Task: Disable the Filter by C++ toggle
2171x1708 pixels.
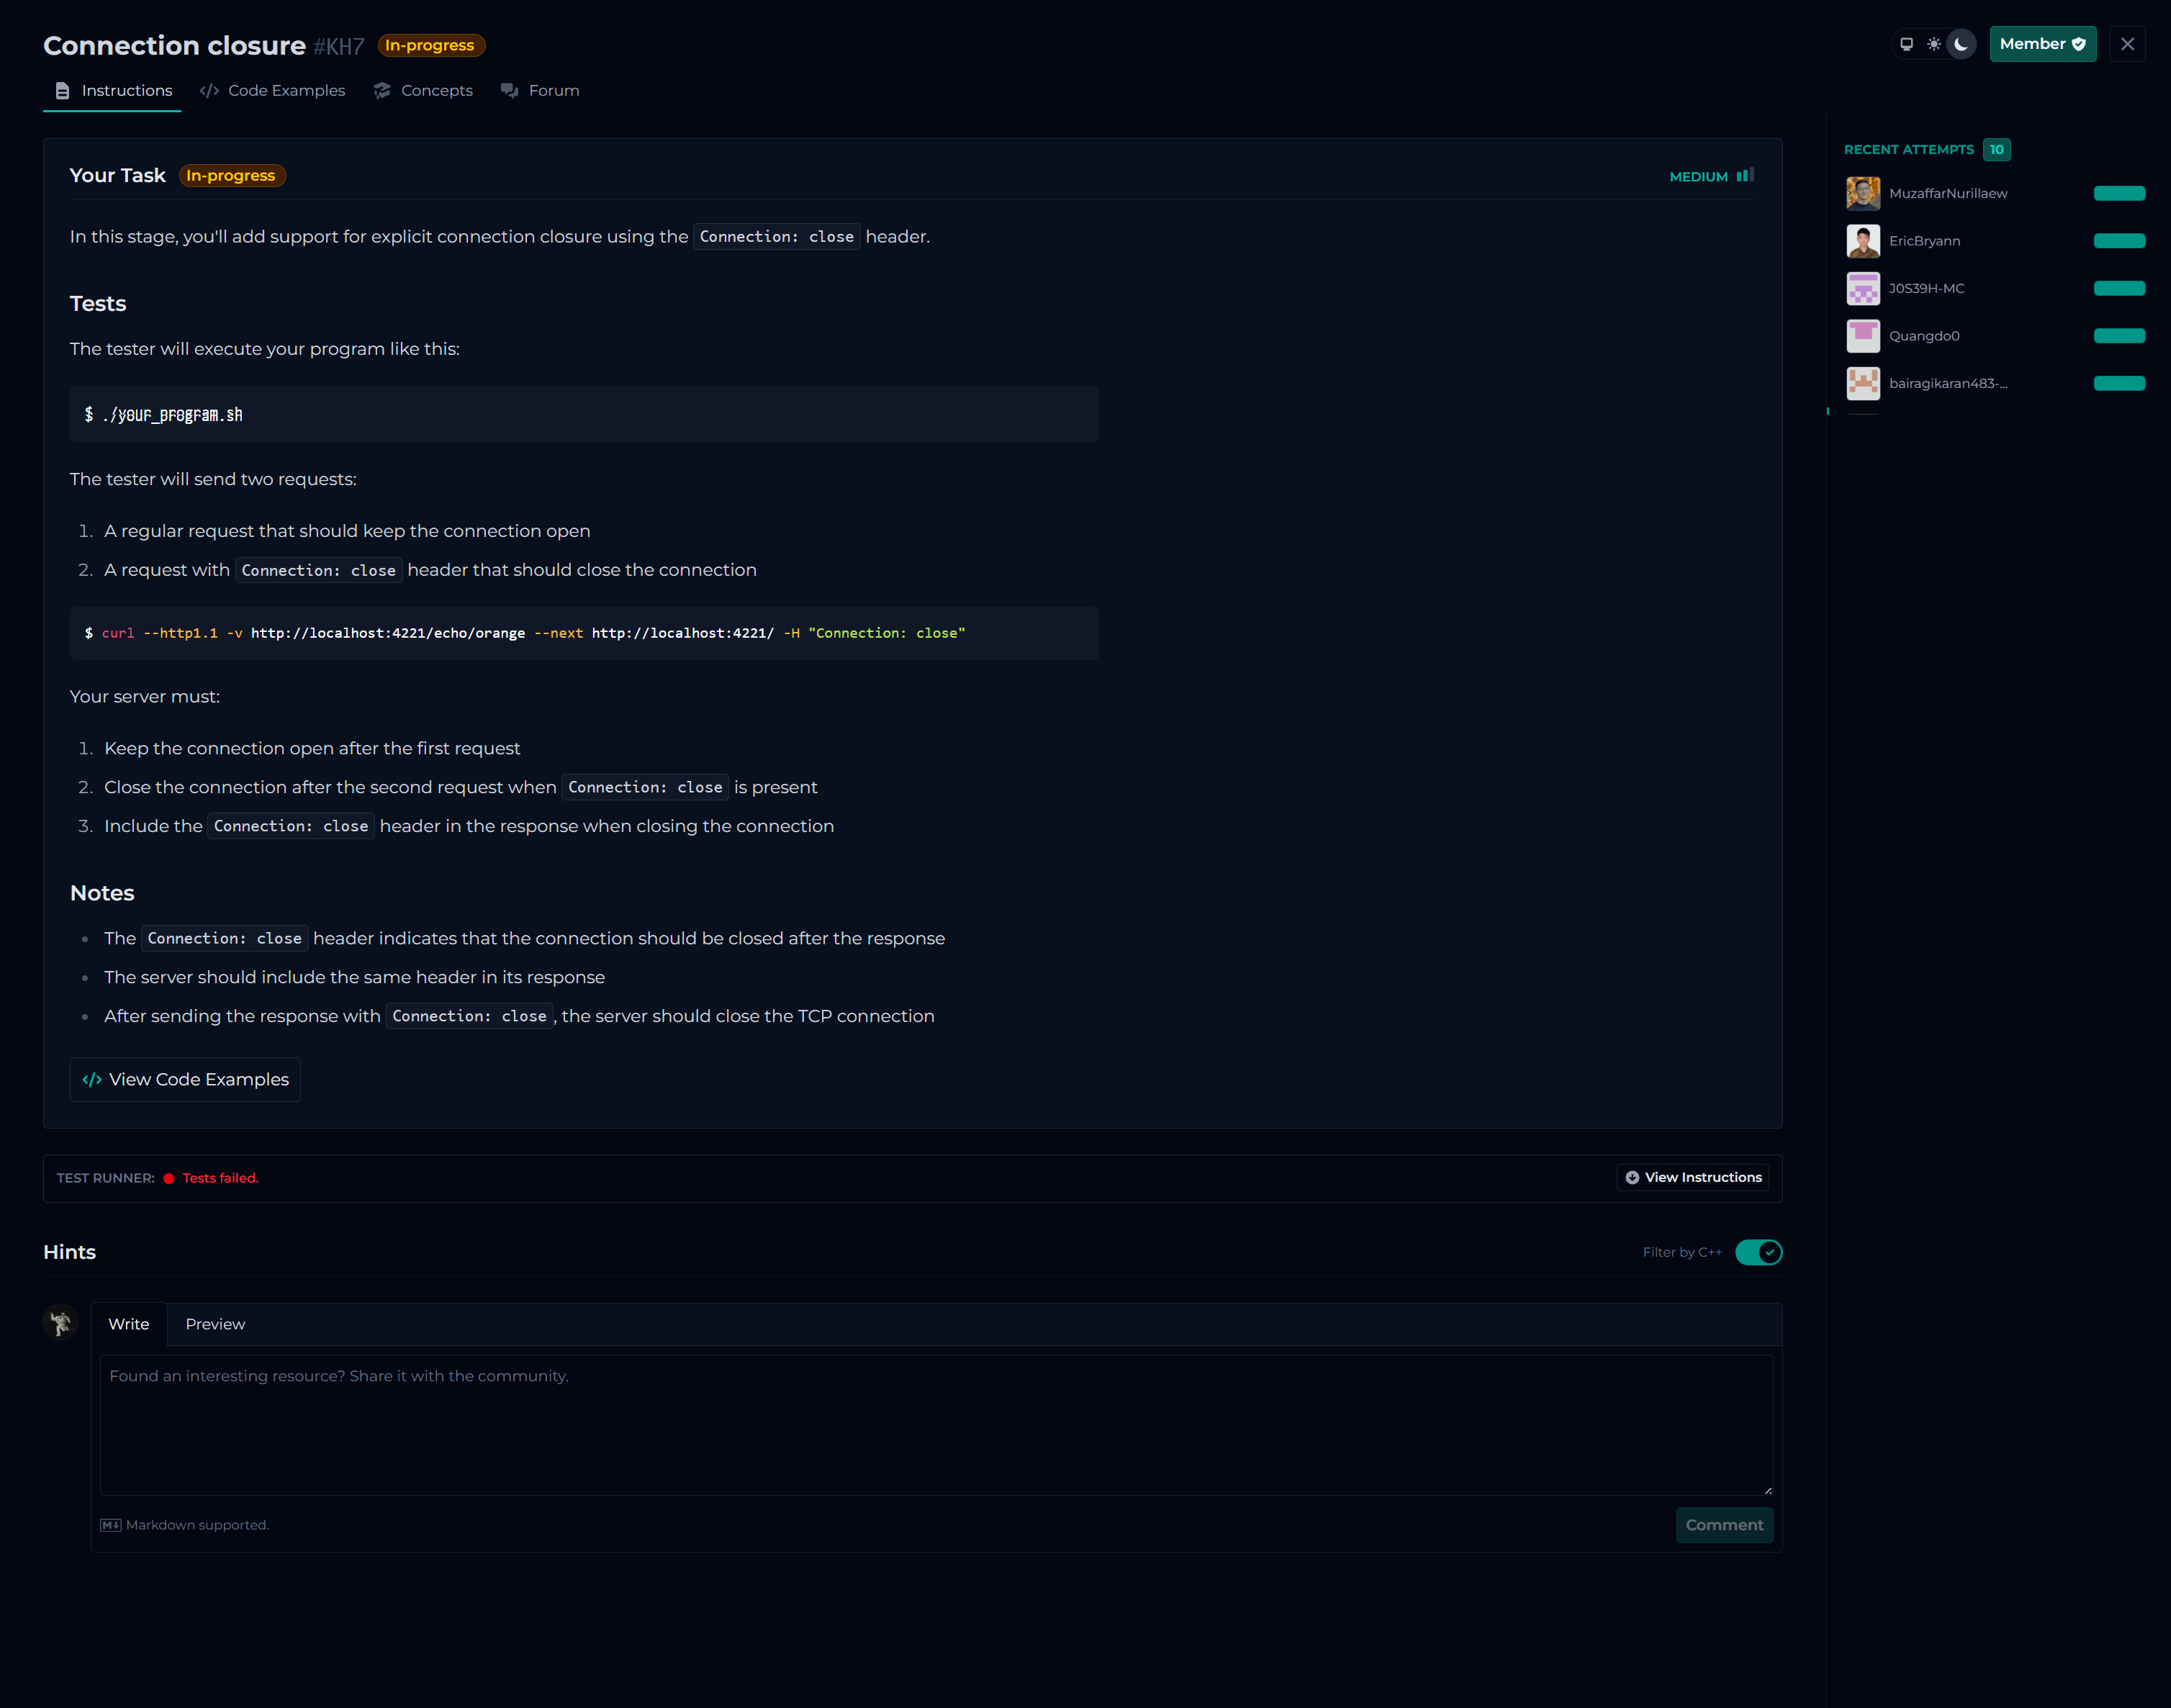Action: pos(1758,1252)
